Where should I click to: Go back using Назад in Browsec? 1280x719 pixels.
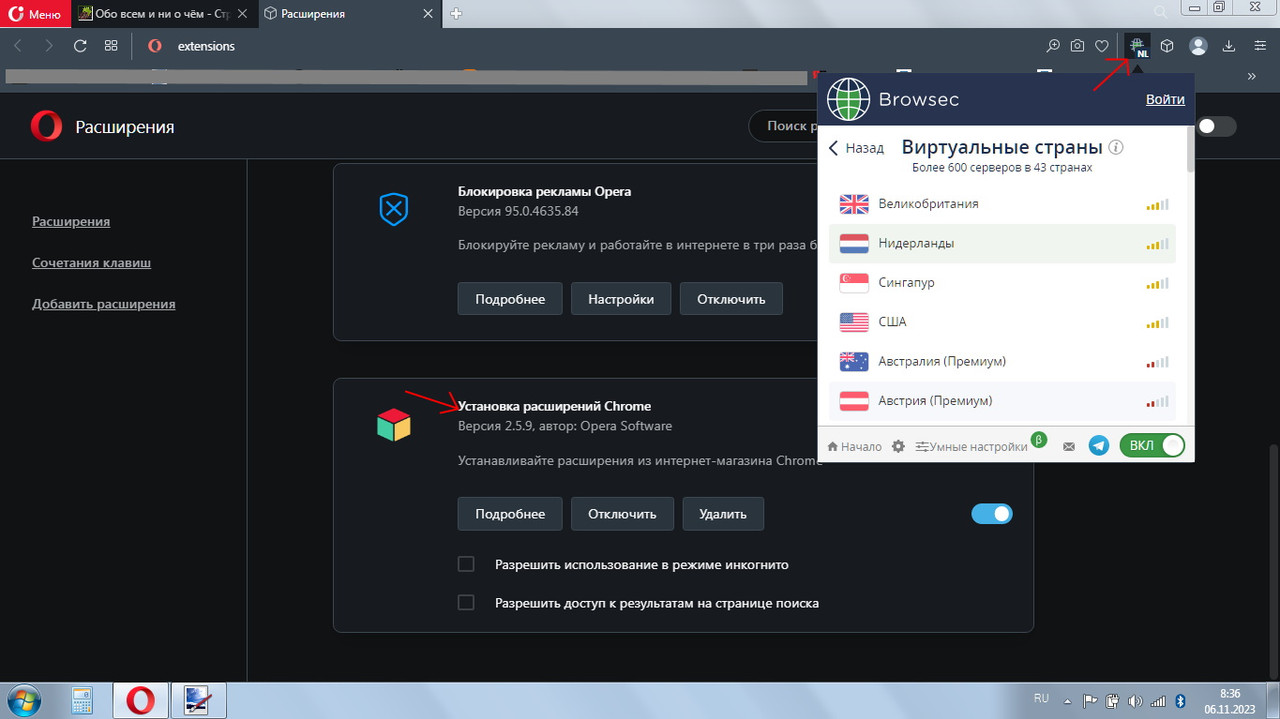pos(857,147)
